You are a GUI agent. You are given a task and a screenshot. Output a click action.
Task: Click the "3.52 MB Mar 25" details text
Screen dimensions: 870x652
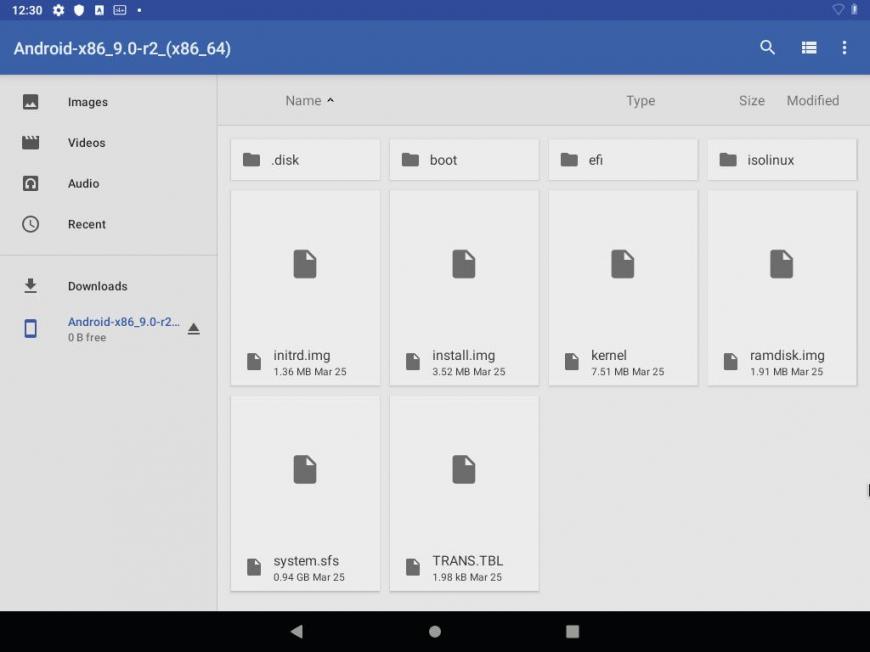(469, 372)
